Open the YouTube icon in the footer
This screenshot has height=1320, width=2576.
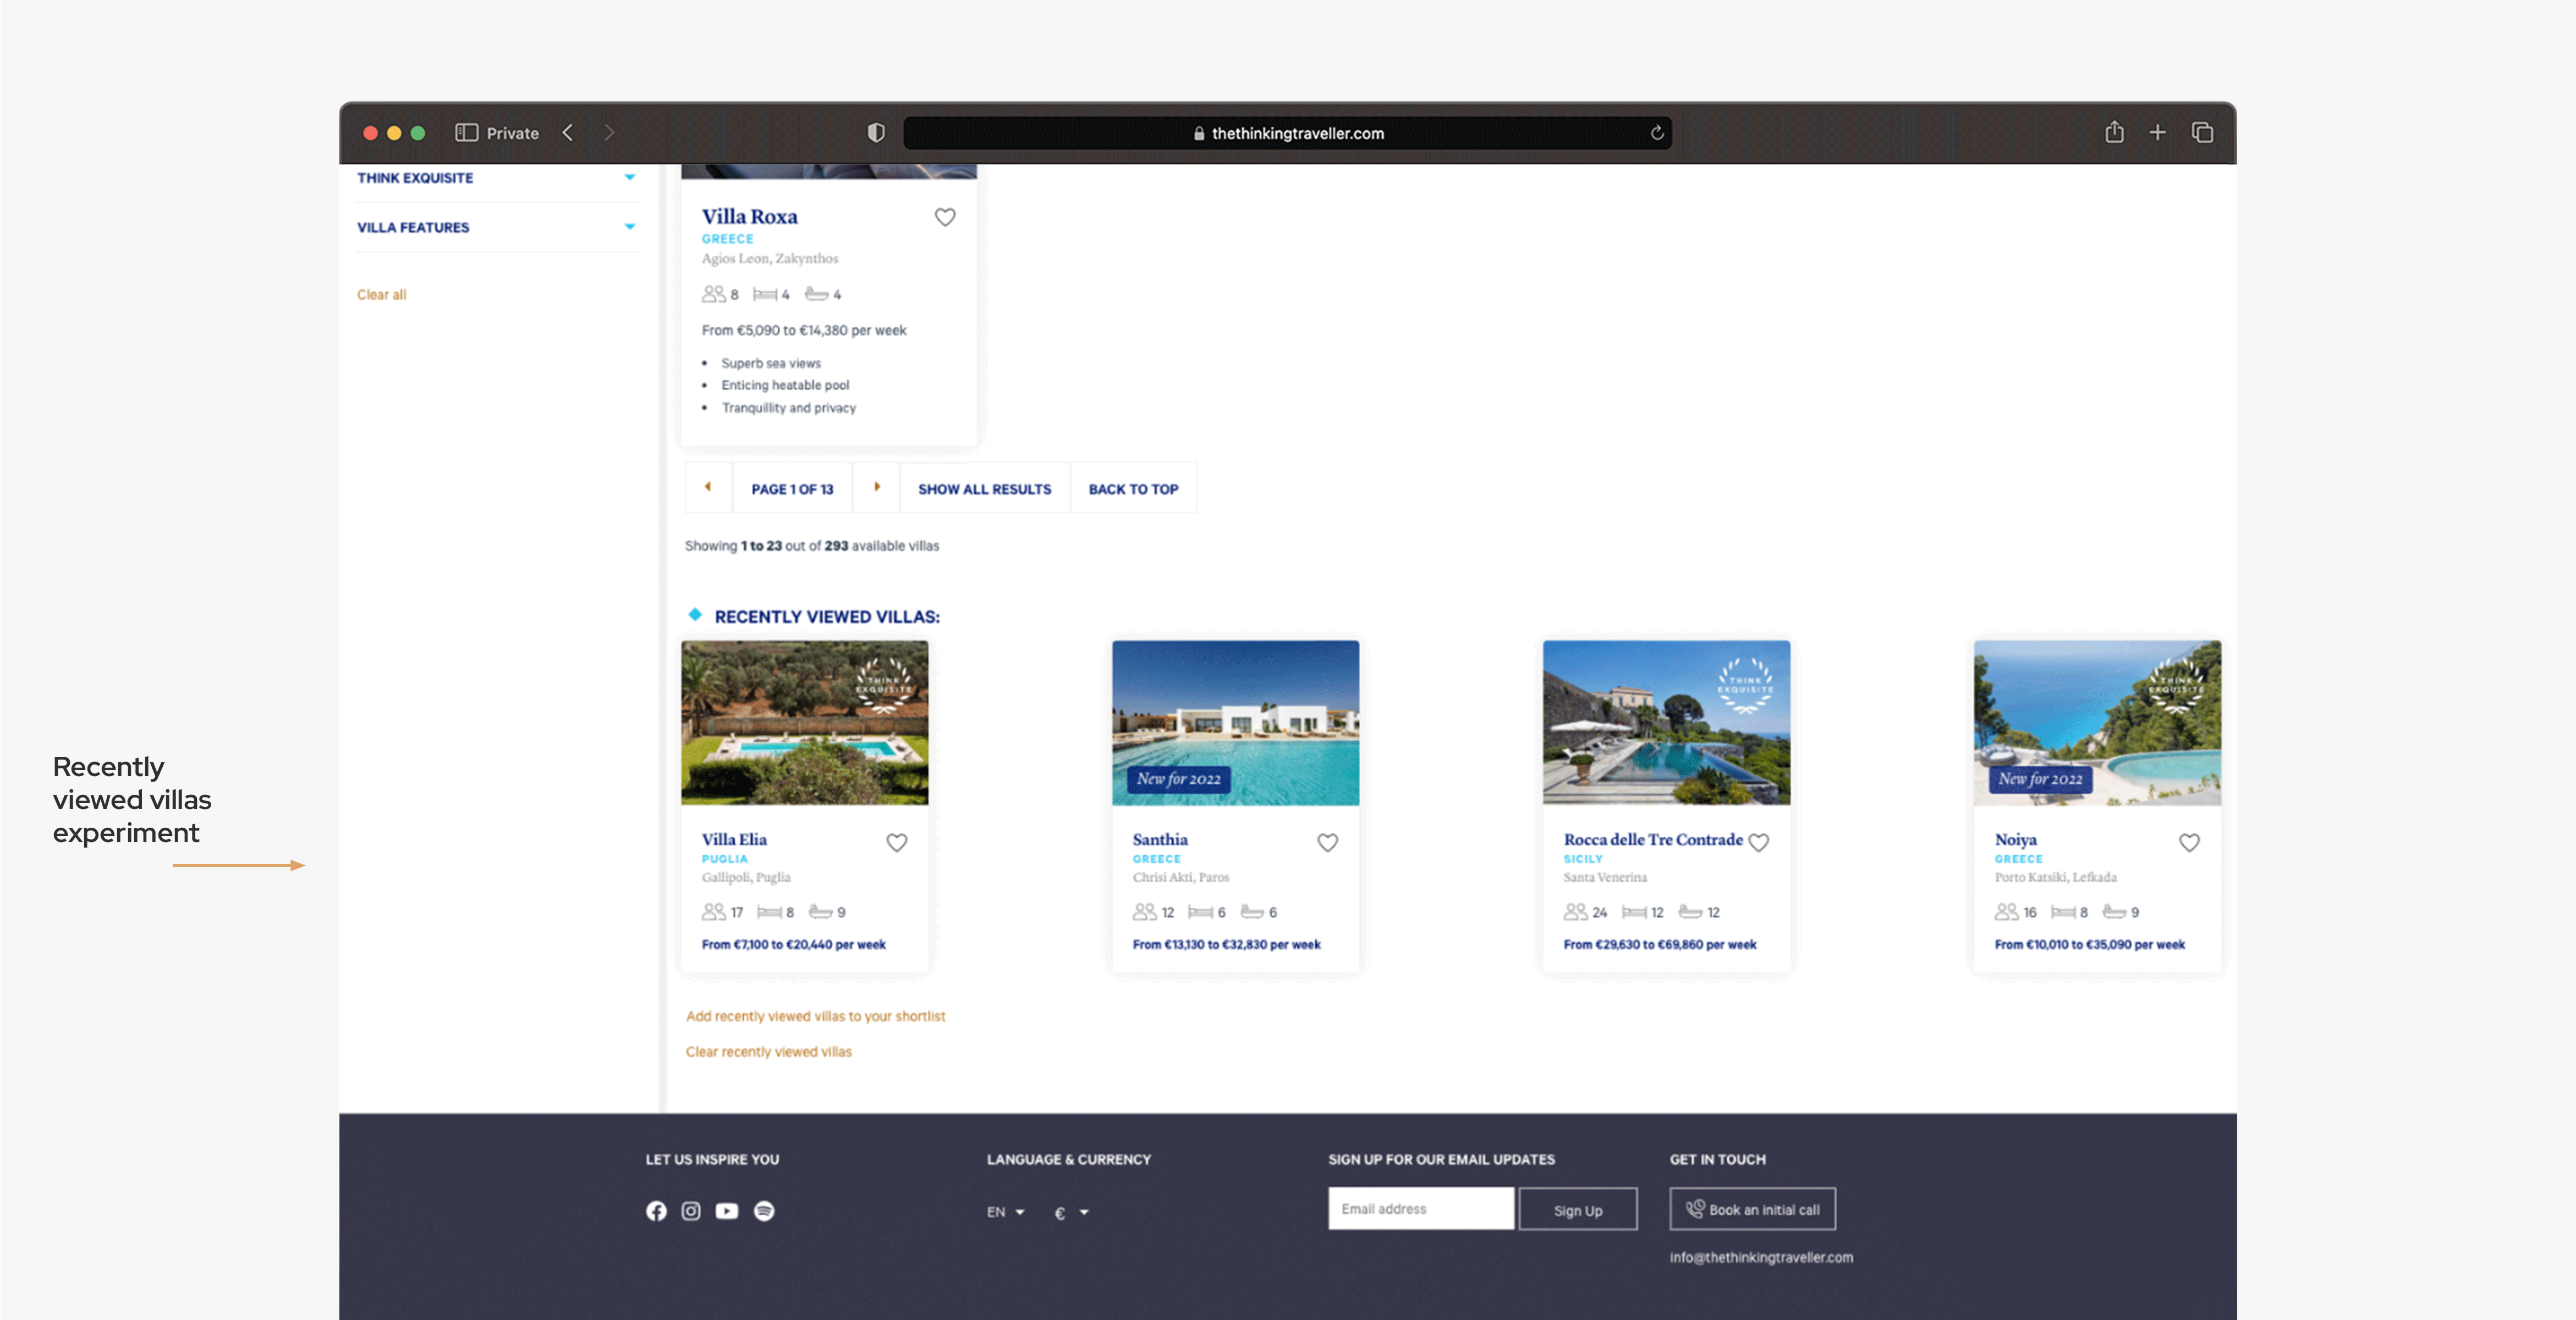[727, 1211]
